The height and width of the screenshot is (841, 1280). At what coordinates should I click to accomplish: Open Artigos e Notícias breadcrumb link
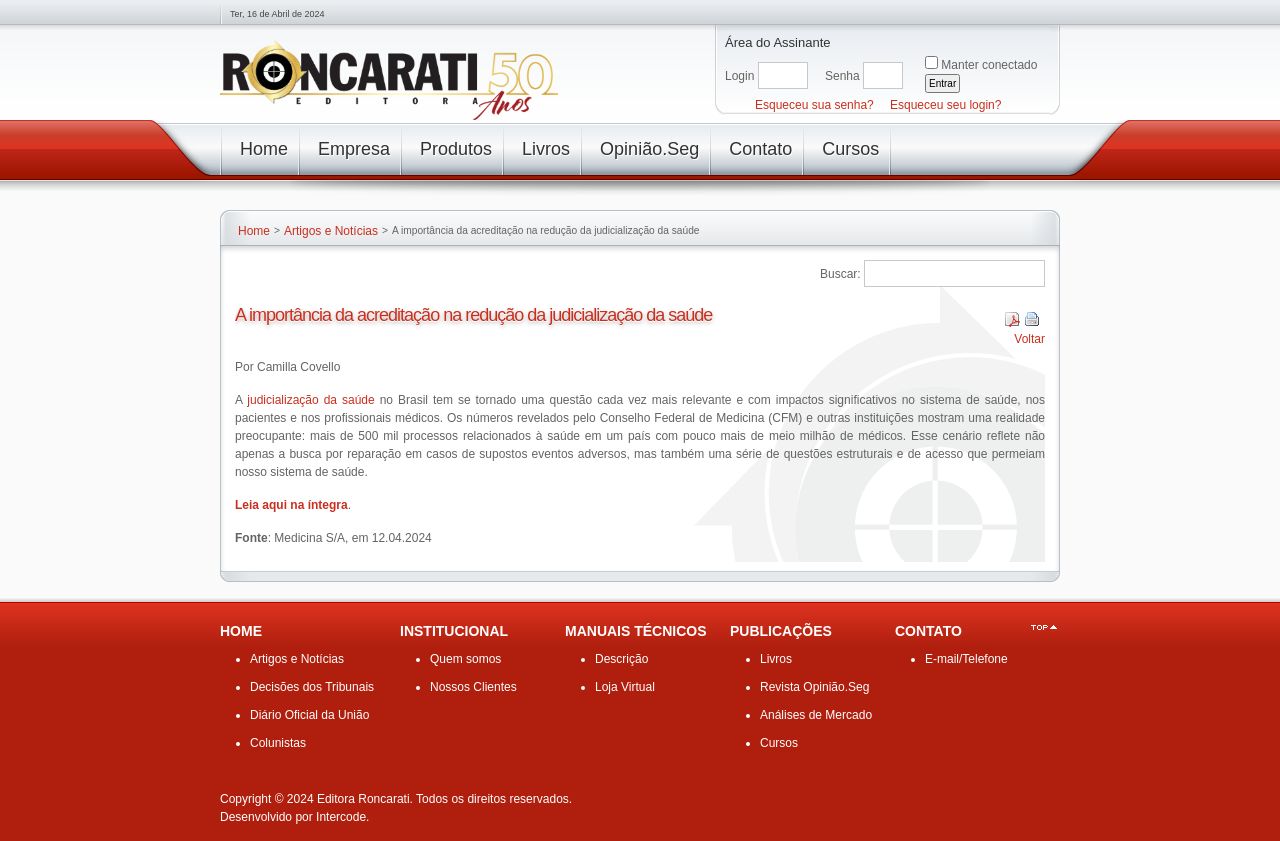point(331,232)
